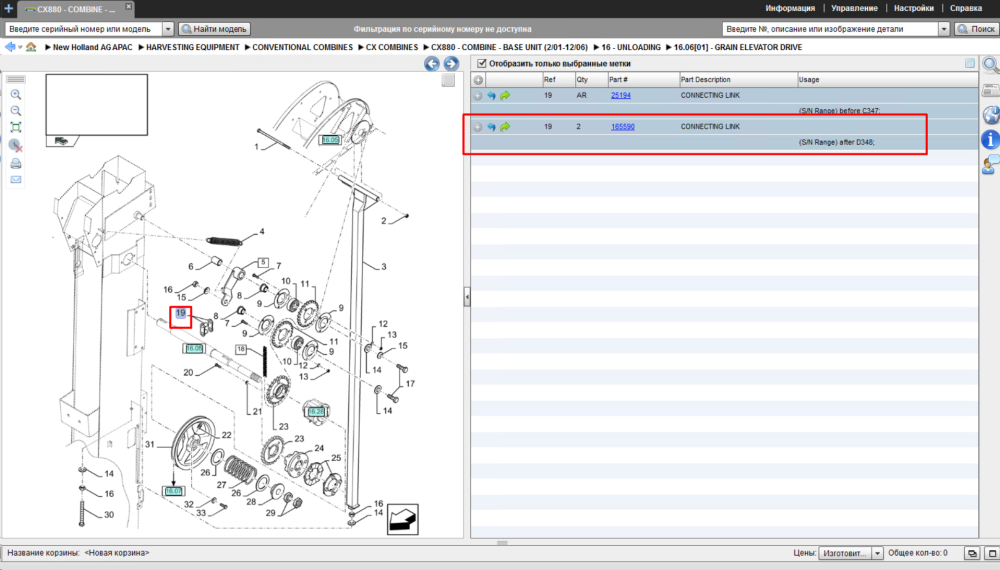Open part number 165590 link
The image size is (1000, 570).
(622, 127)
